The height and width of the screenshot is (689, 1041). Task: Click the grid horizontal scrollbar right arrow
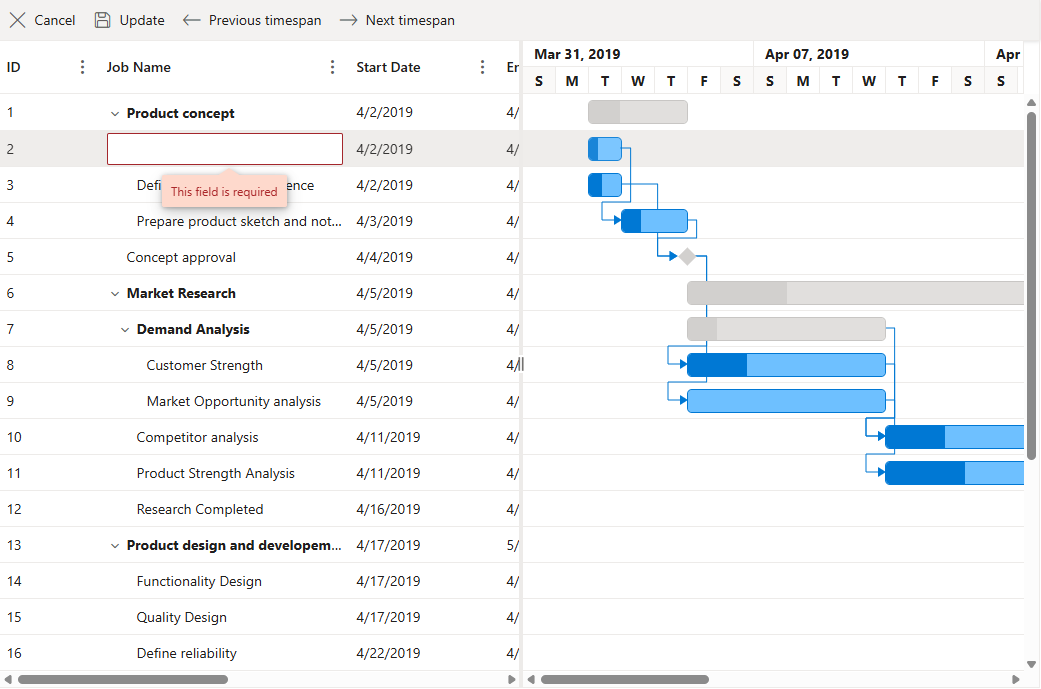[512, 680]
